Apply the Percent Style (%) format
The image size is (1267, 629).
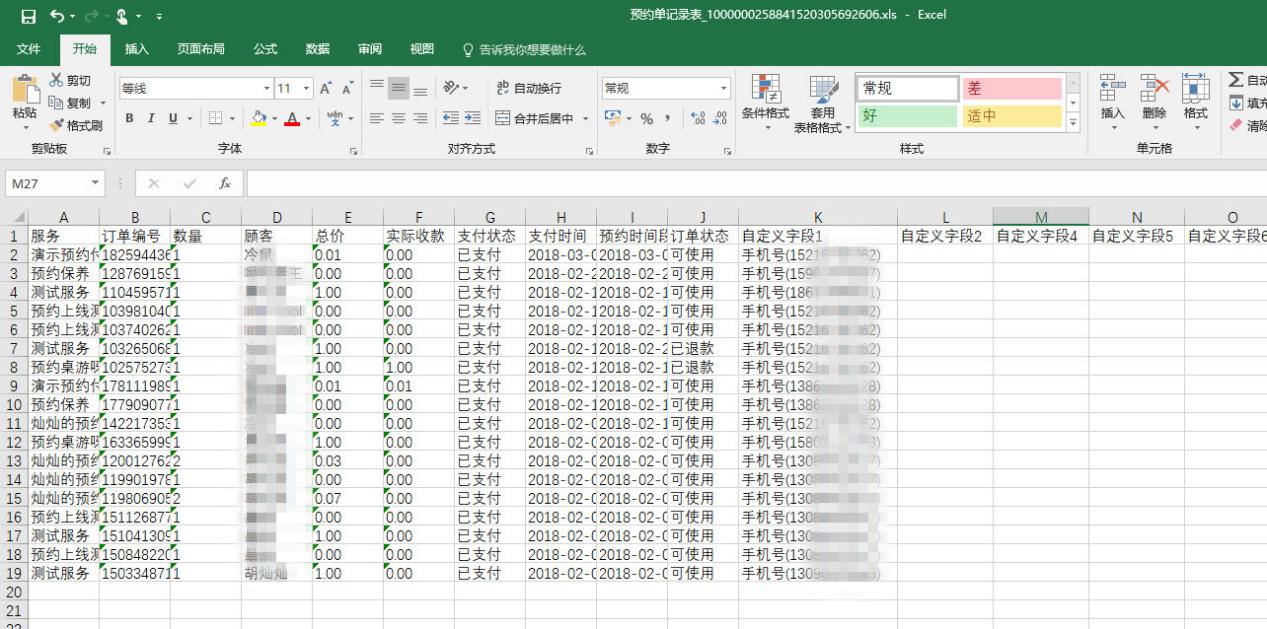(x=645, y=119)
